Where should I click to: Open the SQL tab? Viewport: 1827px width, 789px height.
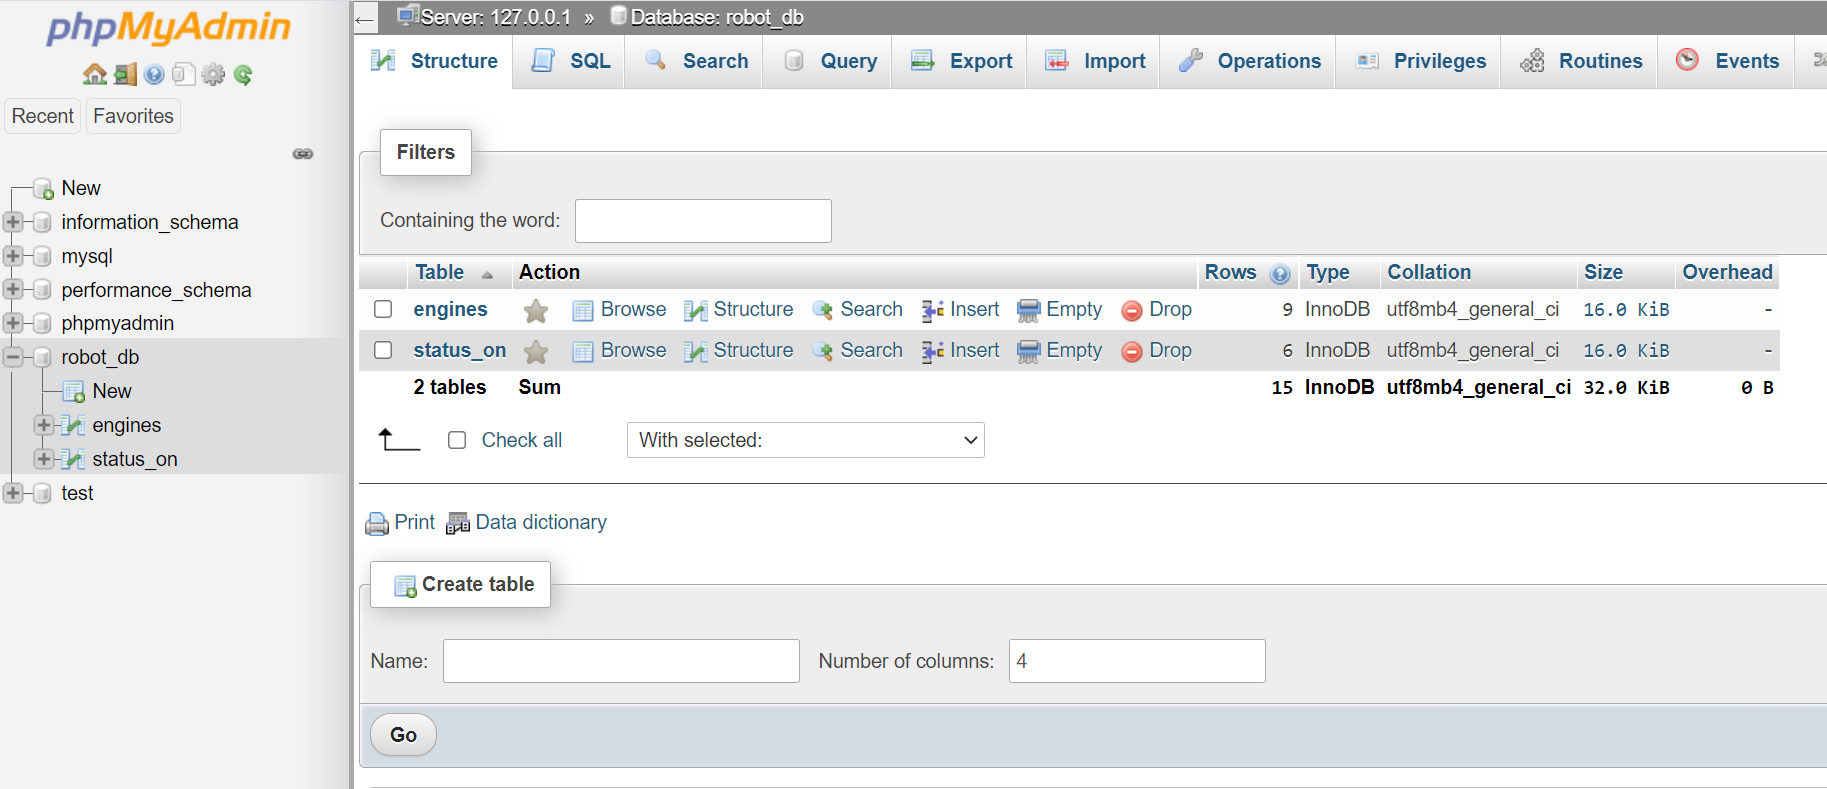[x=569, y=61]
